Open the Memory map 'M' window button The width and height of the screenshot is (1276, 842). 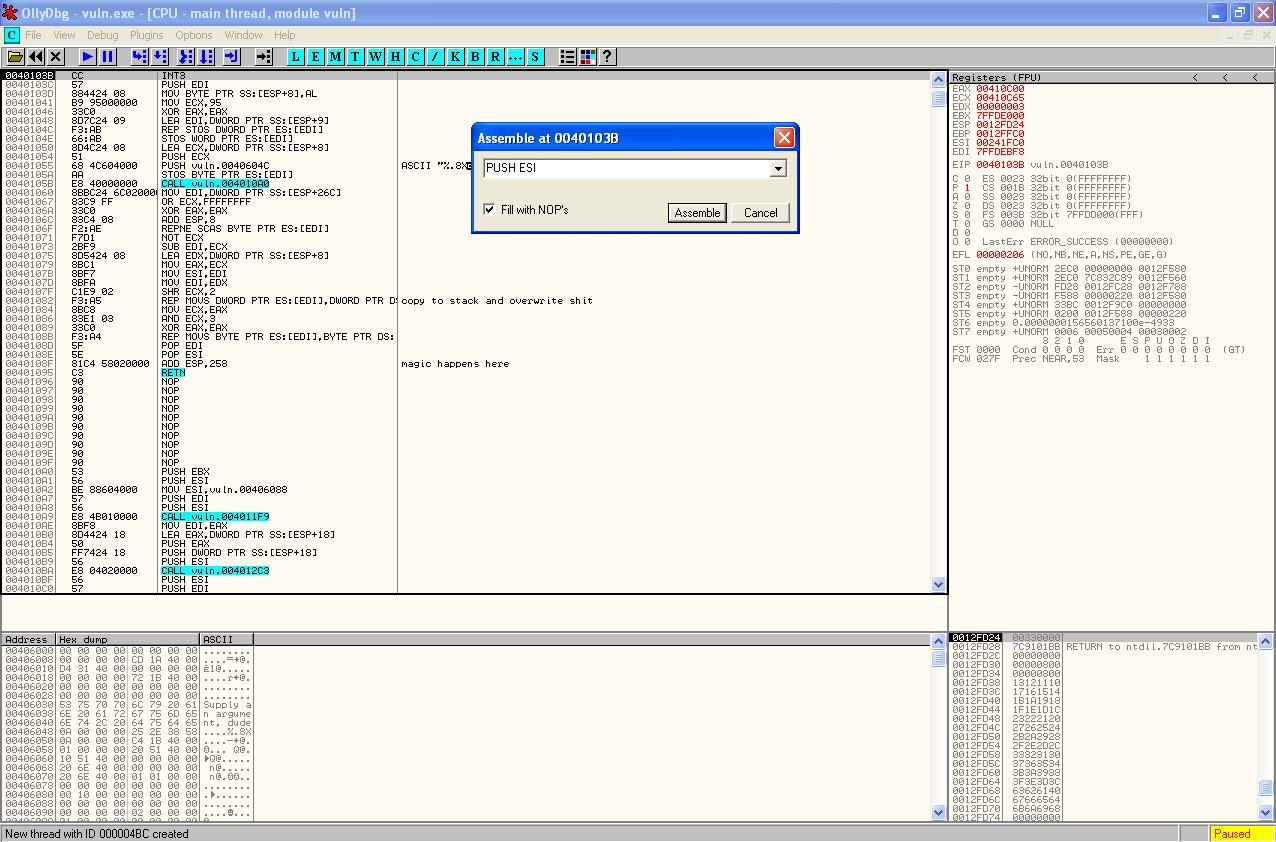(x=335, y=57)
